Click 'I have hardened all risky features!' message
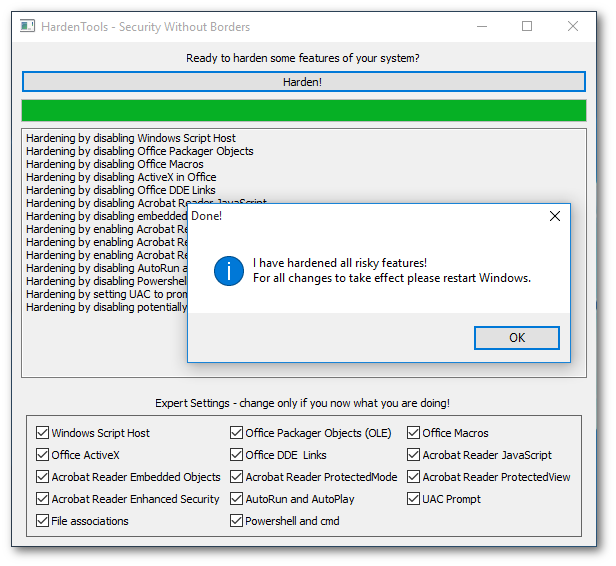Screen dimensions: 616x566 click(340, 263)
